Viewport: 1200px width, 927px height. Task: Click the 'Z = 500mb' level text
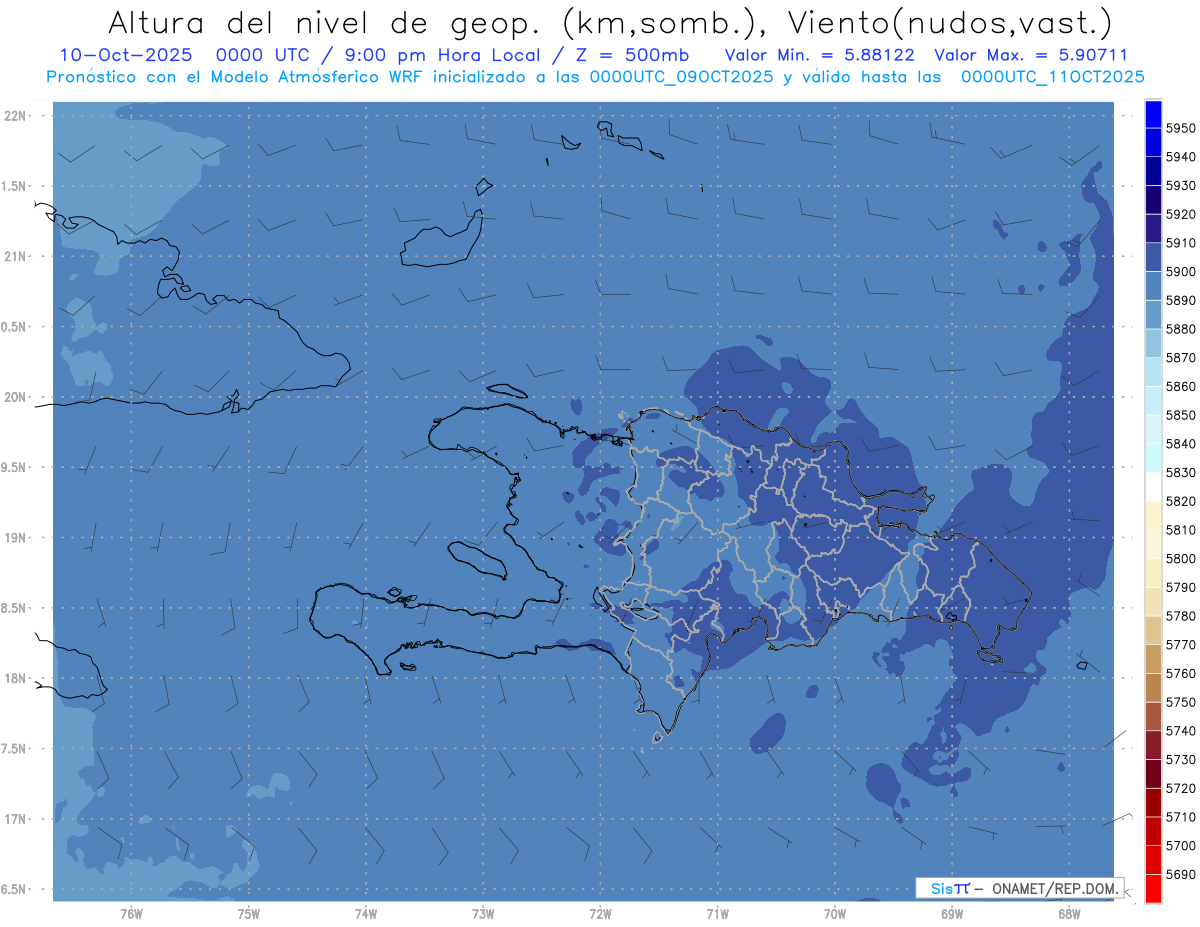coord(632,55)
